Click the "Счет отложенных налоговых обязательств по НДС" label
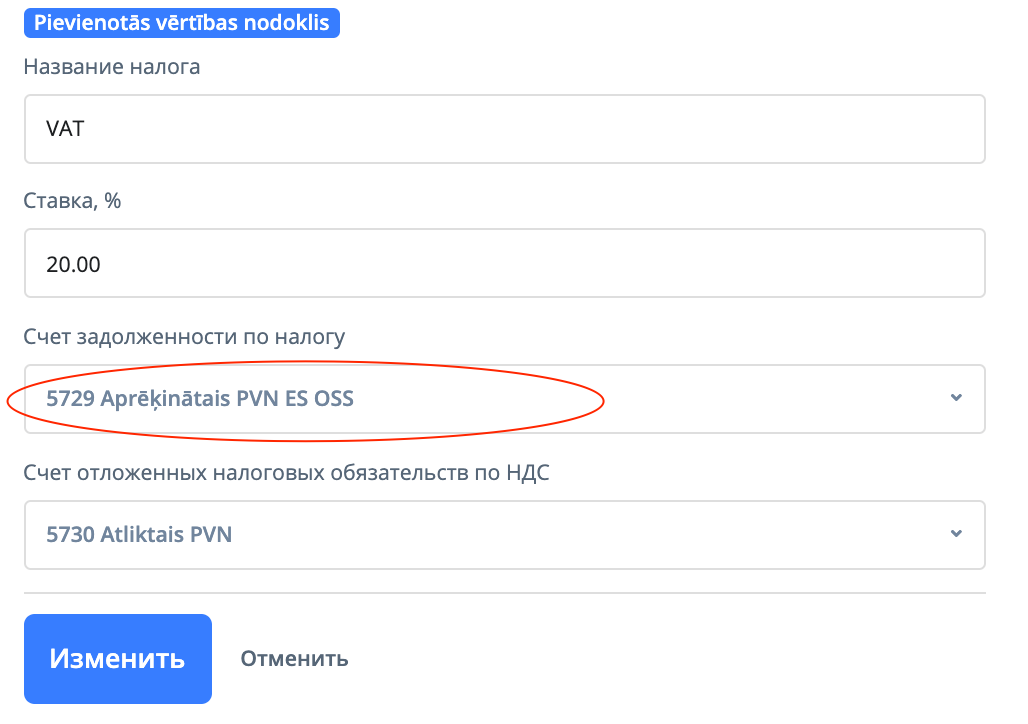Viewport: 1028px width, 724px height. [286, 473]
